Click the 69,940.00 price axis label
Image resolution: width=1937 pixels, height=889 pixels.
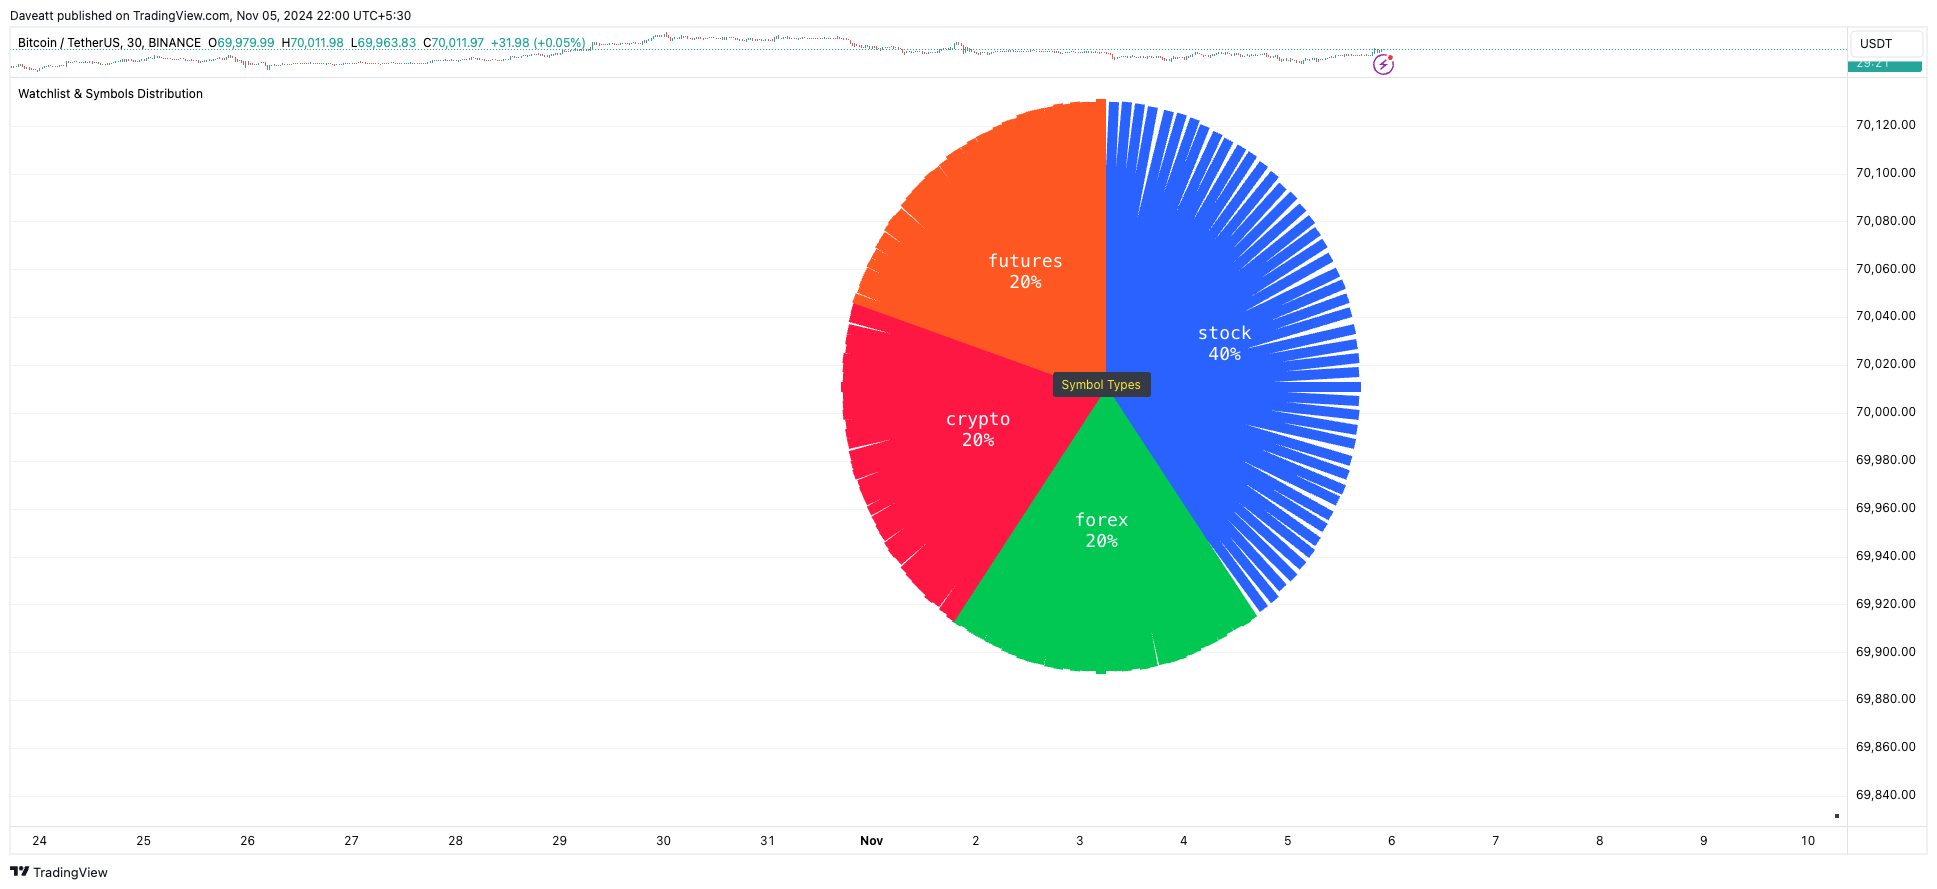click(1886, 556)
